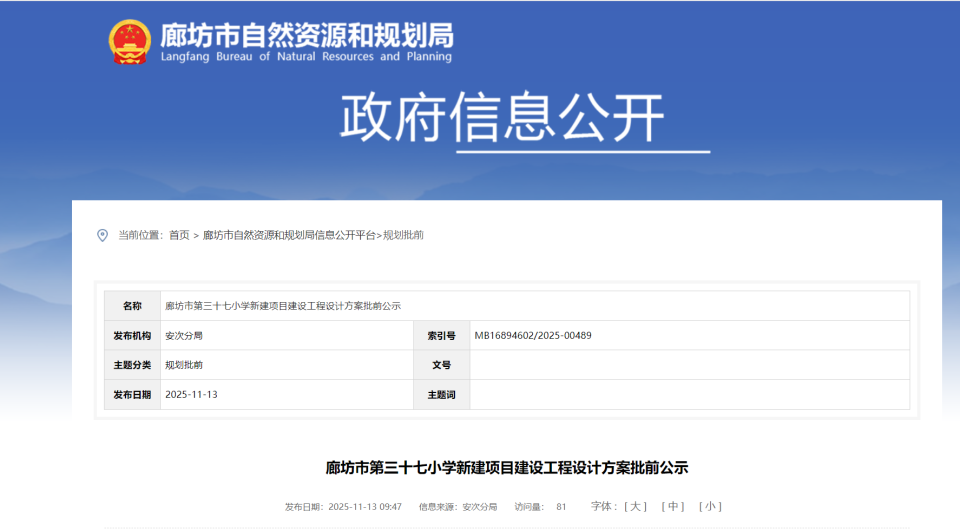Click the Langfang Bureau English subtitle

[306, 56]
